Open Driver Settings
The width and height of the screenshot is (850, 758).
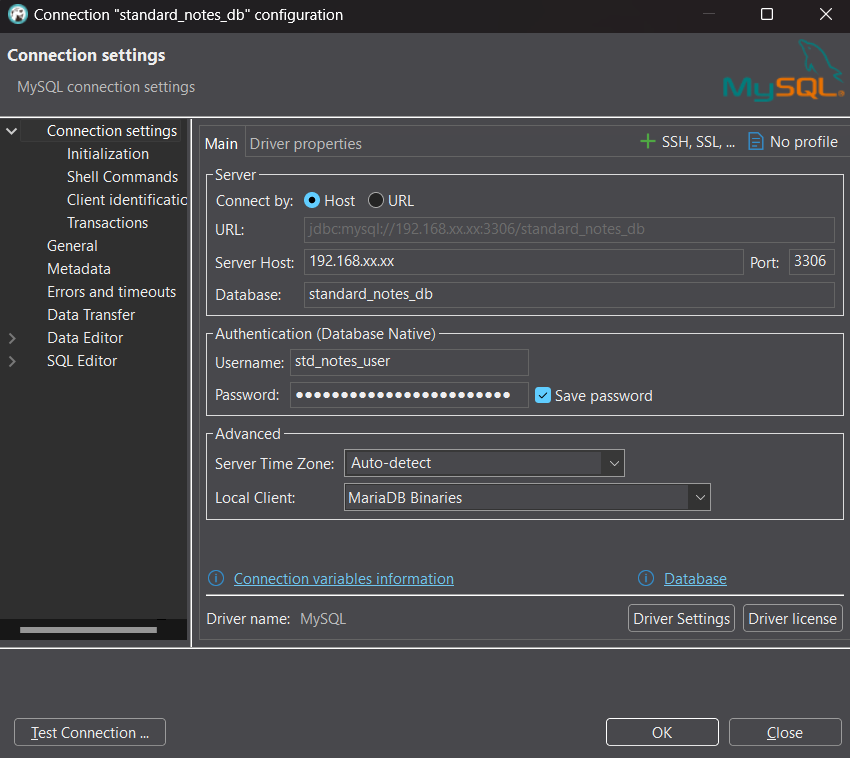[681, 619]
